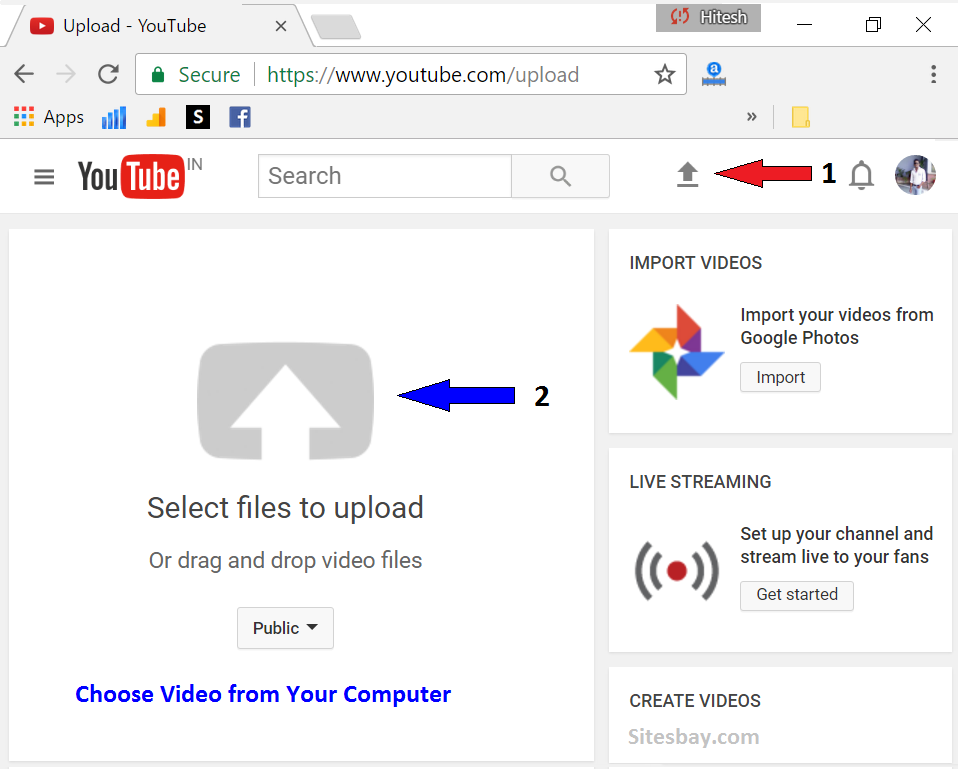
Task: Close the Upload - YouTube tab
Action: (280, 26)
